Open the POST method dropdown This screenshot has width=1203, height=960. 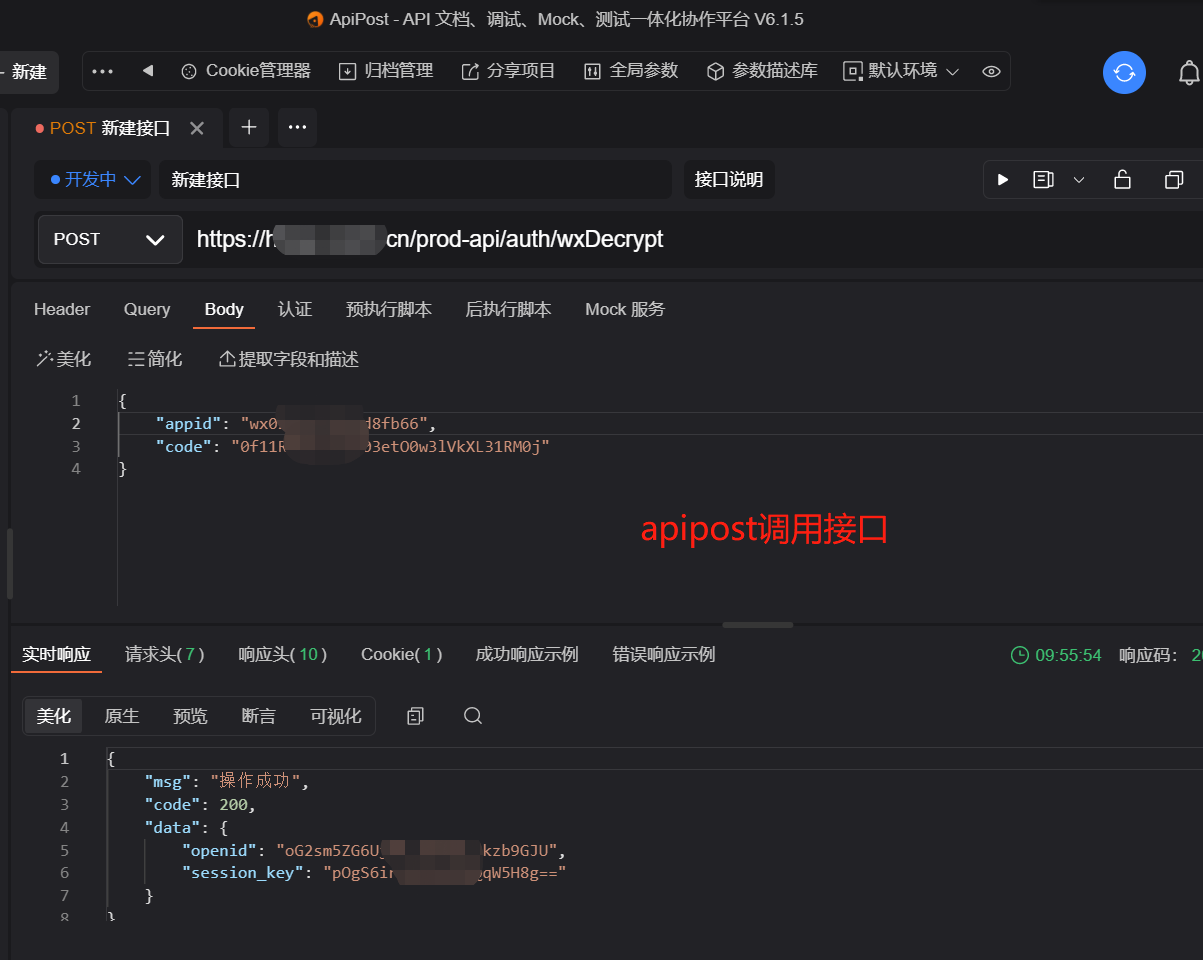tap(110, 239)
